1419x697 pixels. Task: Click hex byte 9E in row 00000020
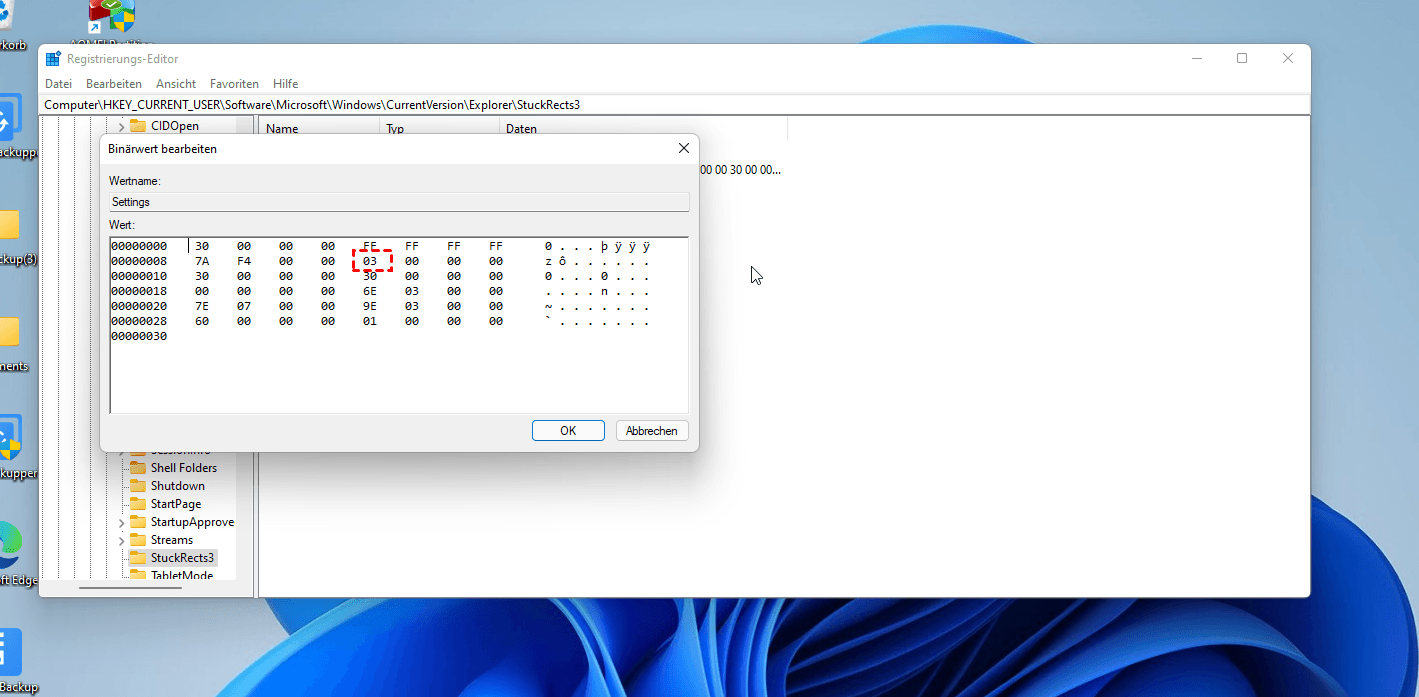click(x=370, y=306)
